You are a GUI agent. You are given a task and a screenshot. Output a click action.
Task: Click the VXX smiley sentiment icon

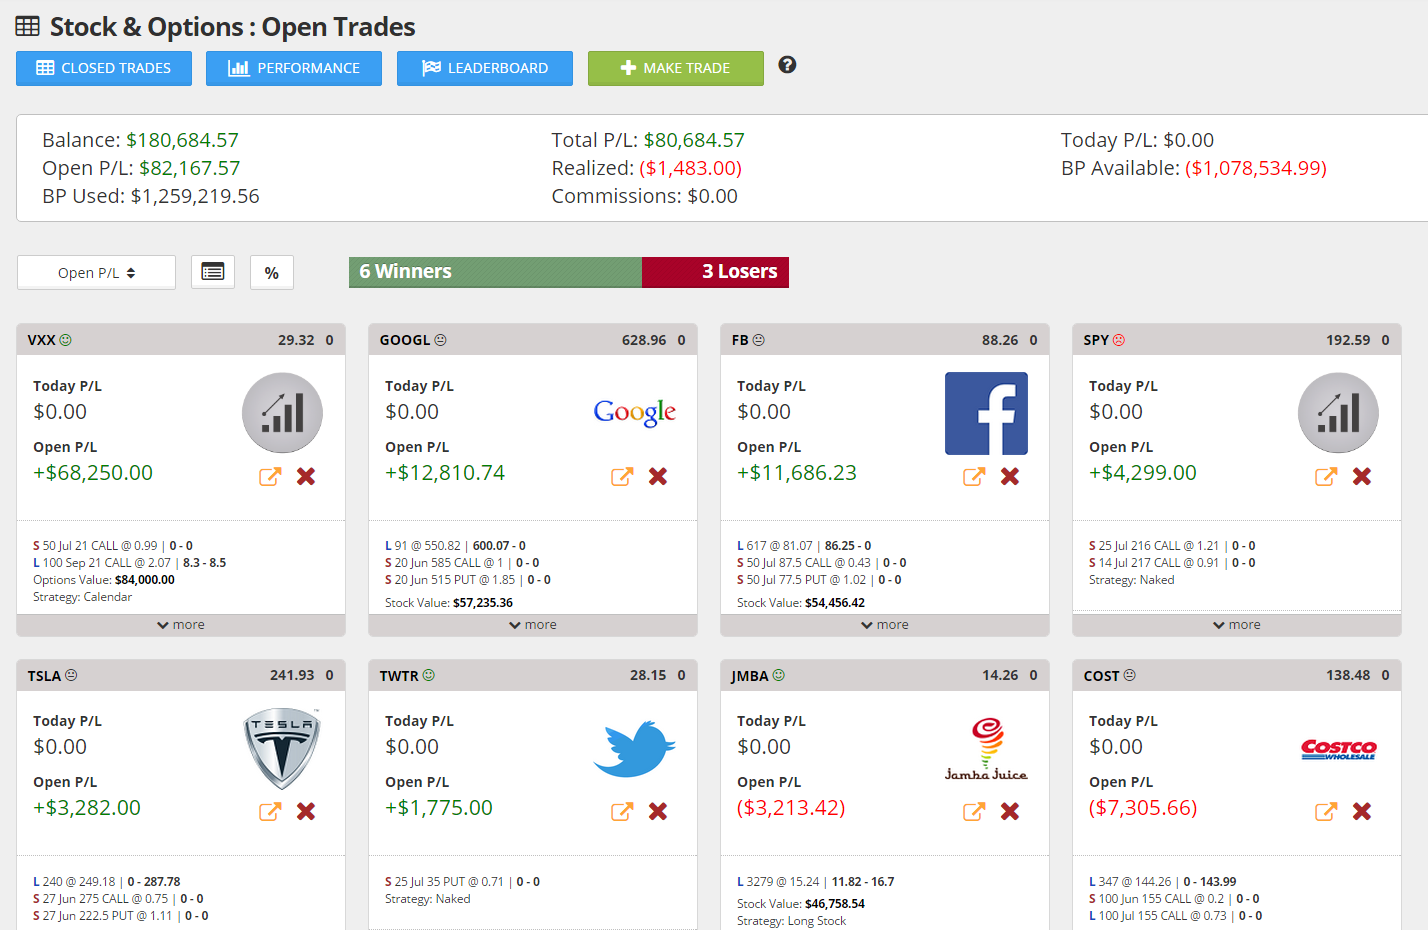[66, 340]
